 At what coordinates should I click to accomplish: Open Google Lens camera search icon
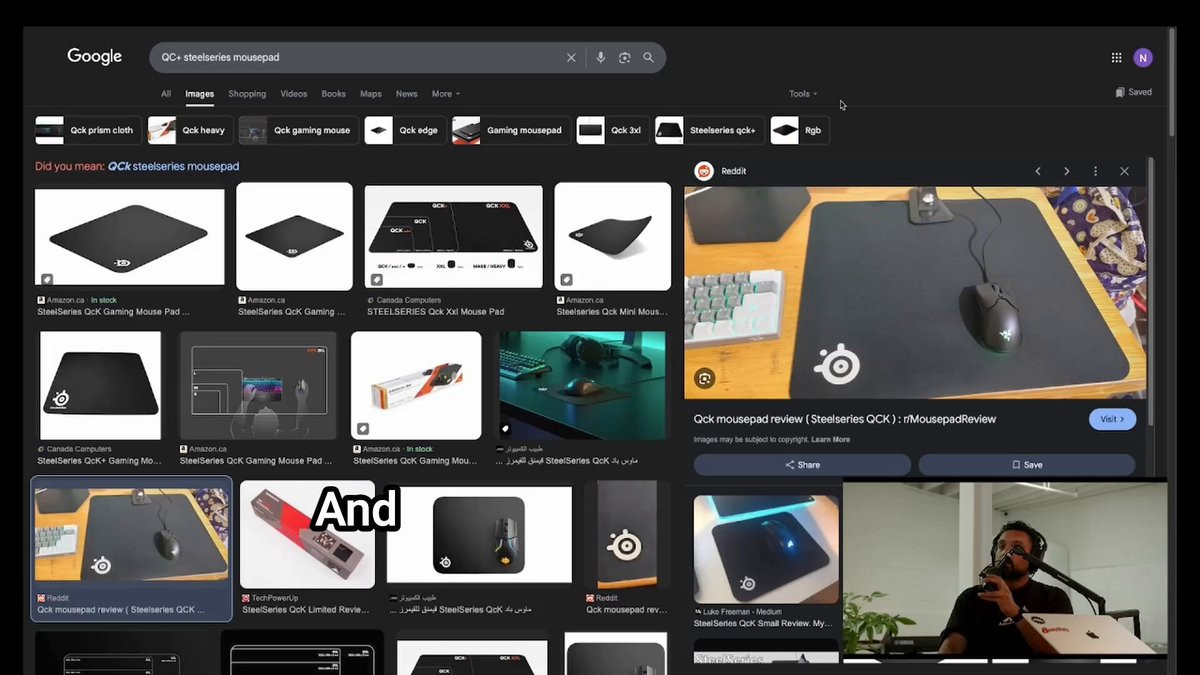[x=624, y=58]
